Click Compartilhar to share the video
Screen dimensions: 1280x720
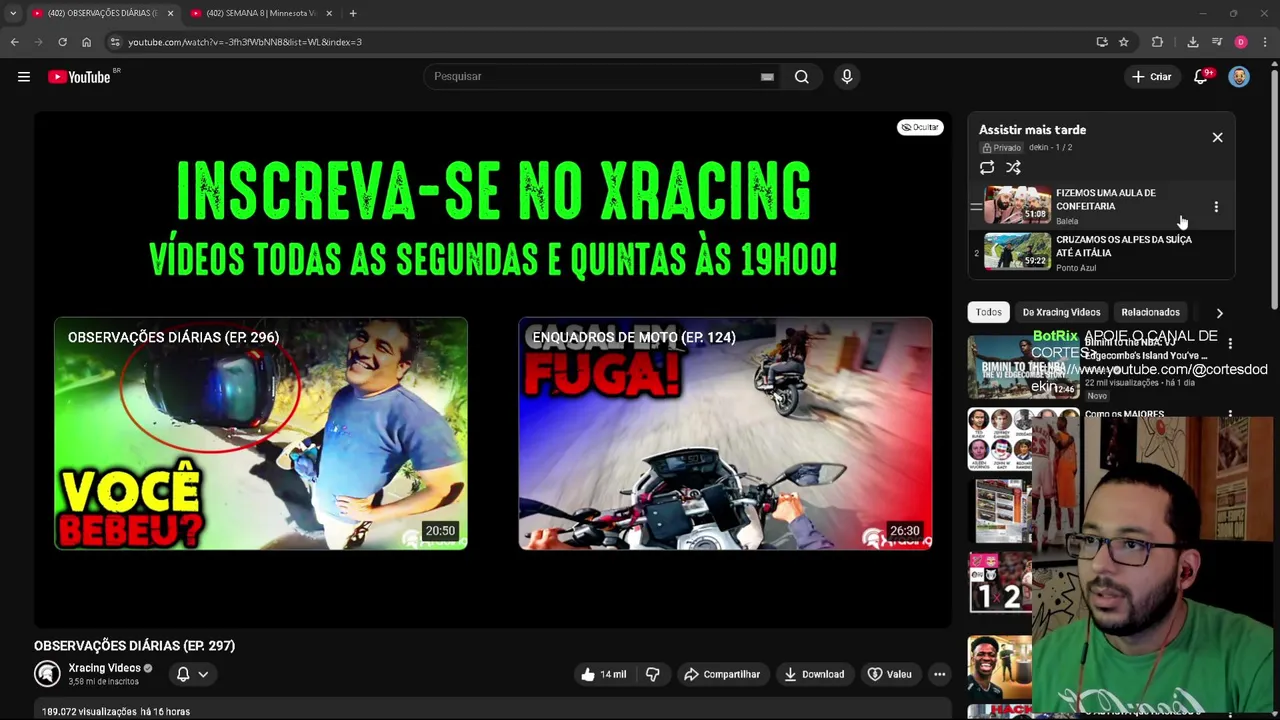(722, 674)
